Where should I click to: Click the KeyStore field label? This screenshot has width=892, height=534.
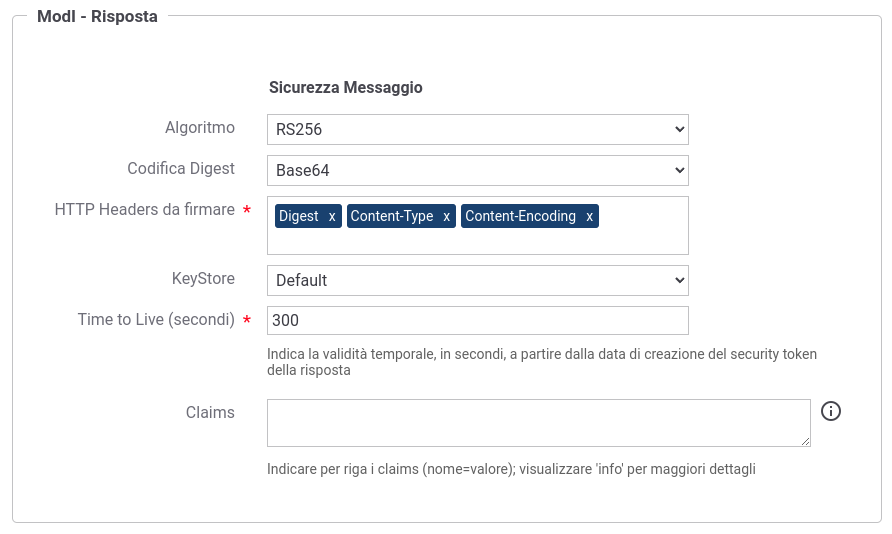click(203, 279)
